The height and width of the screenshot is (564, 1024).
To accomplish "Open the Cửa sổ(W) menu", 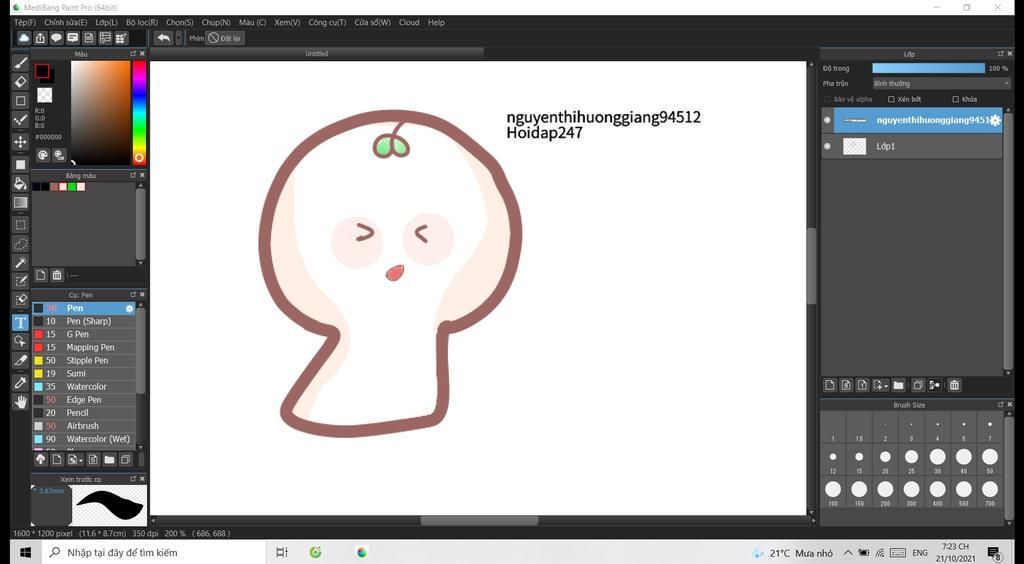I will (x=372, y=22).
